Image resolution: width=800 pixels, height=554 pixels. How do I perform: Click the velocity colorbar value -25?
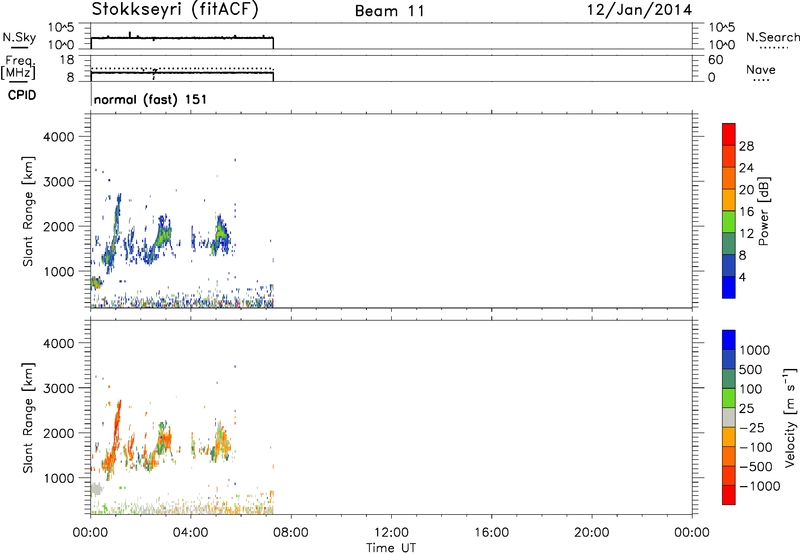point(752,427)
